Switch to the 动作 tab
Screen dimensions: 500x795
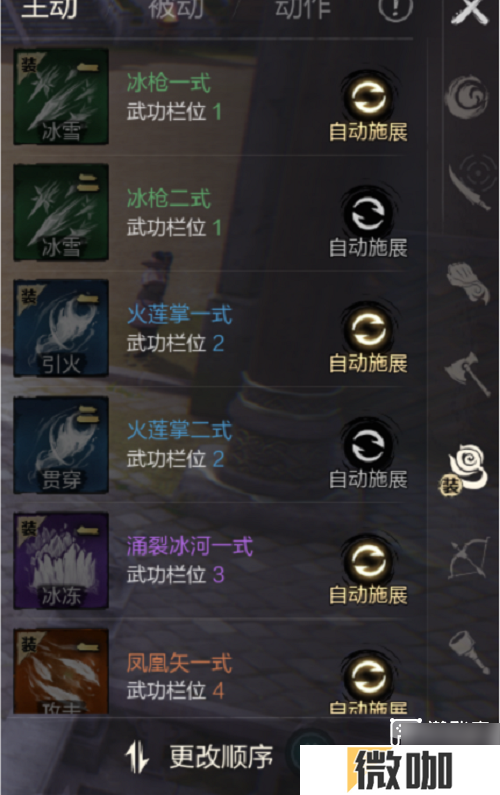click(303, 9)
